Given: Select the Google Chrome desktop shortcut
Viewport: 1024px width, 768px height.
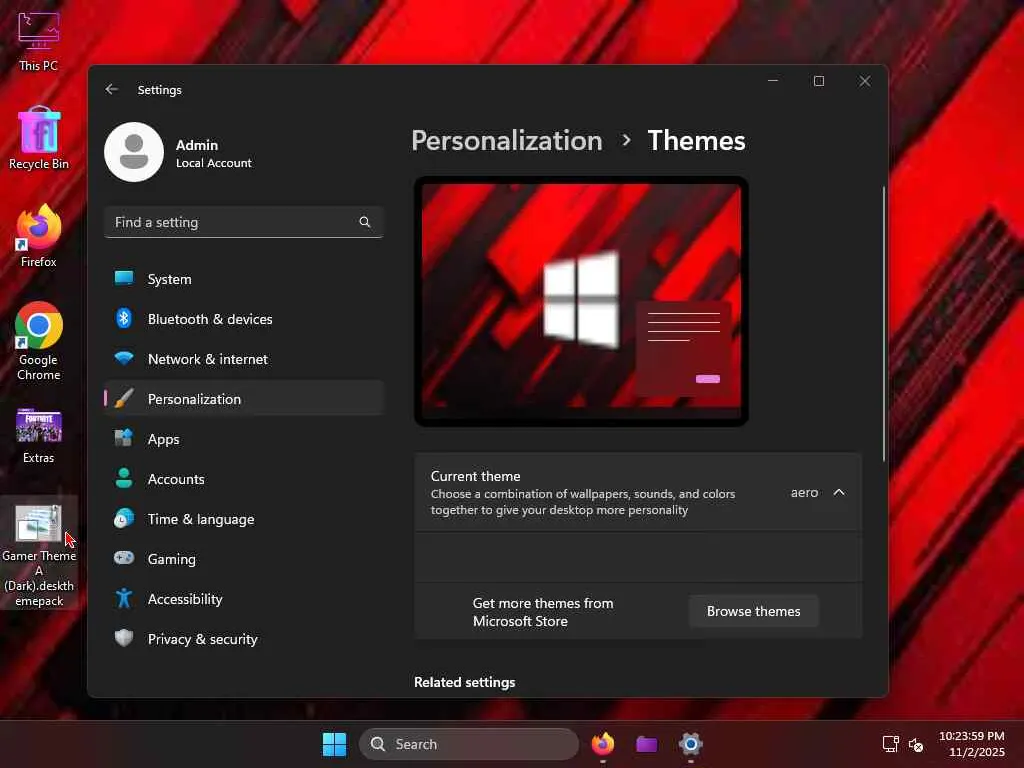Looking at the screenshot, I should tap(39, 342).
